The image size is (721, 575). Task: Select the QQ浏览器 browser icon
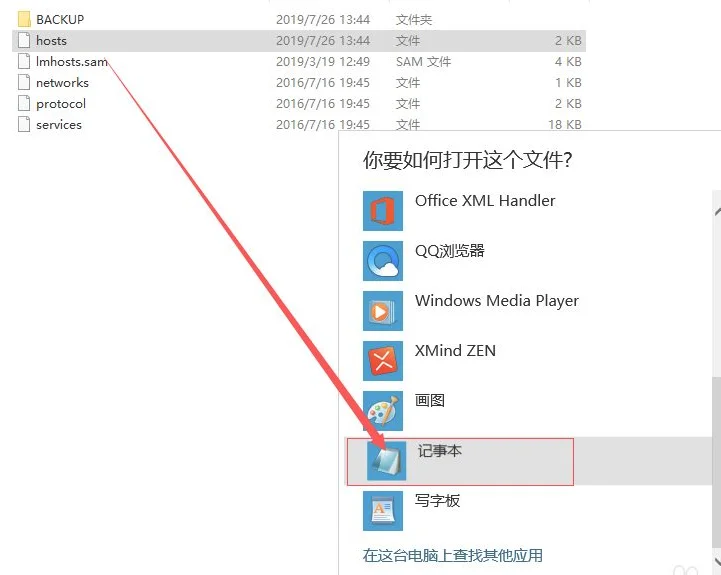(x=383, y=261)
